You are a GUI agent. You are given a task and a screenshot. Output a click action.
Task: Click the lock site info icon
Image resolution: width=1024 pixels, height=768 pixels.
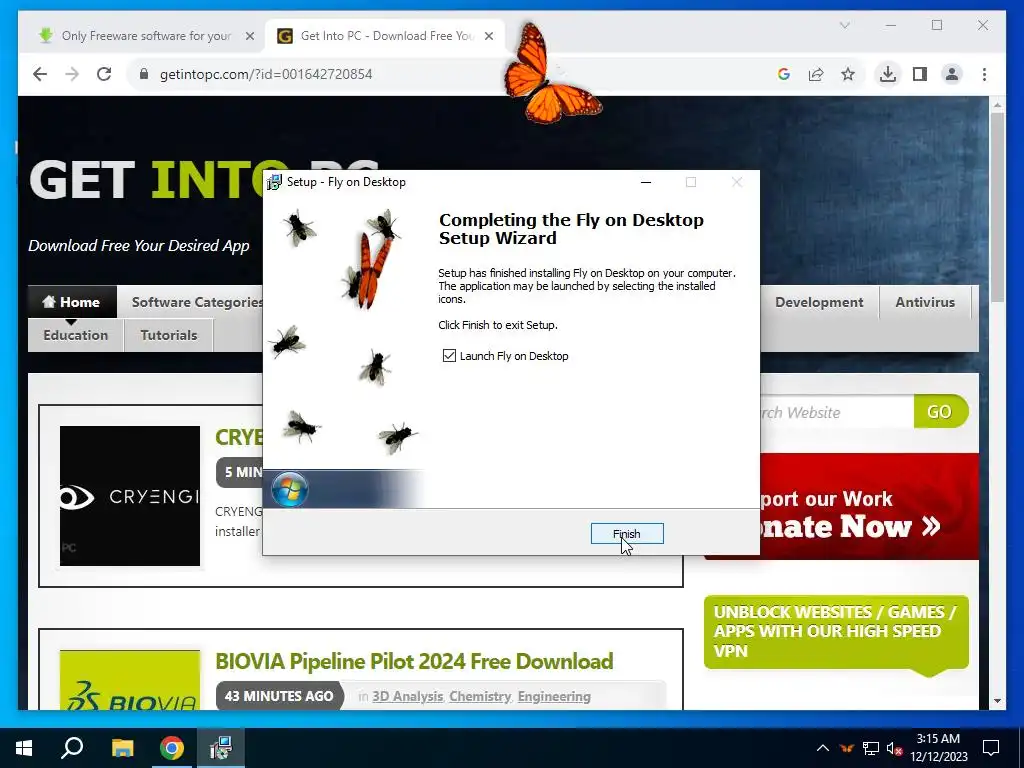tap(144, 74)
